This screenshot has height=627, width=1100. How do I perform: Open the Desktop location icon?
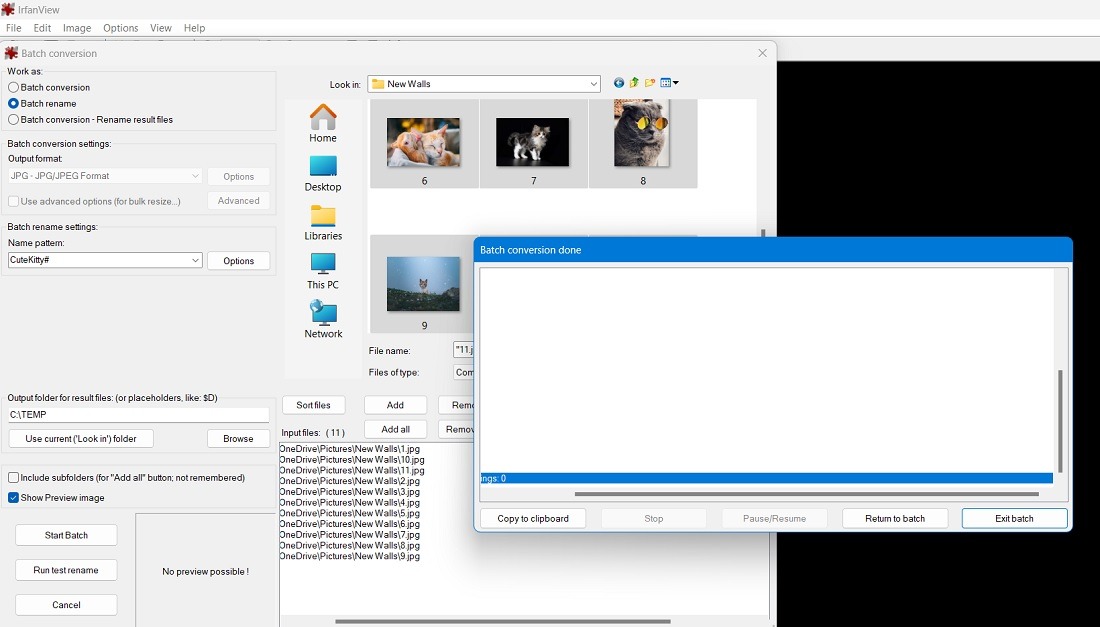(x=322, y=168)
